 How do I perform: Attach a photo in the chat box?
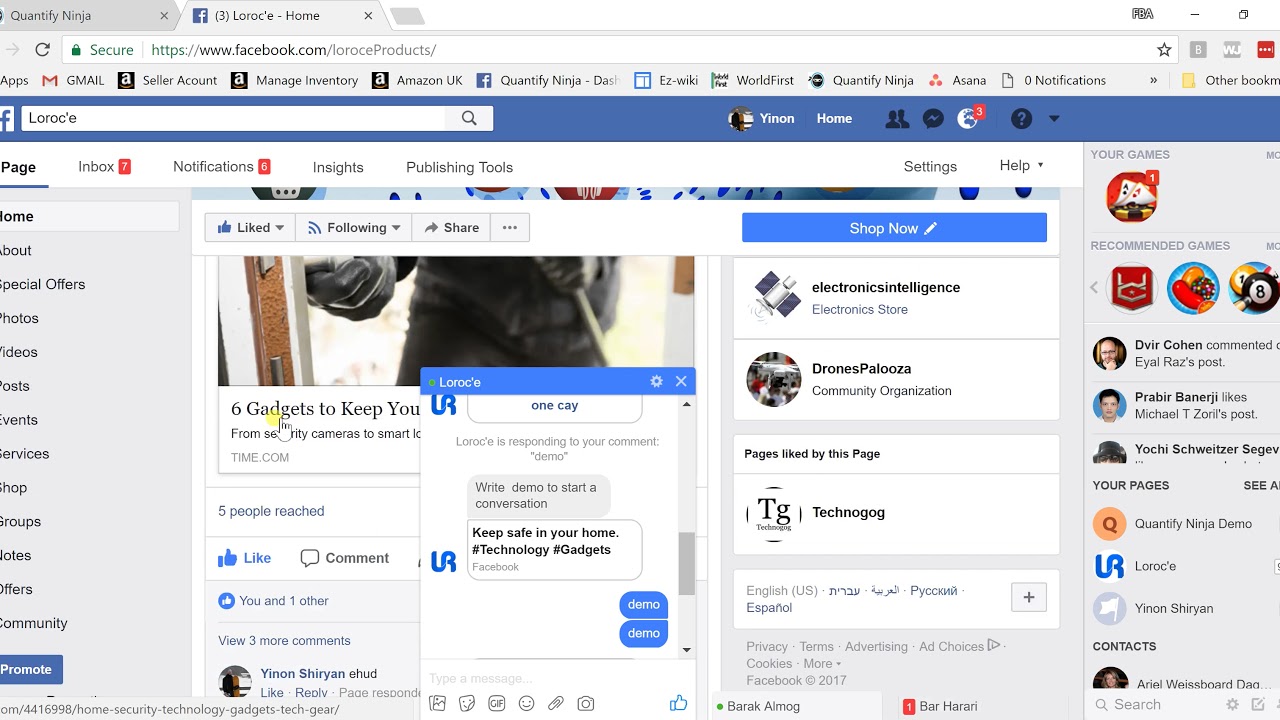coord(437,703)
